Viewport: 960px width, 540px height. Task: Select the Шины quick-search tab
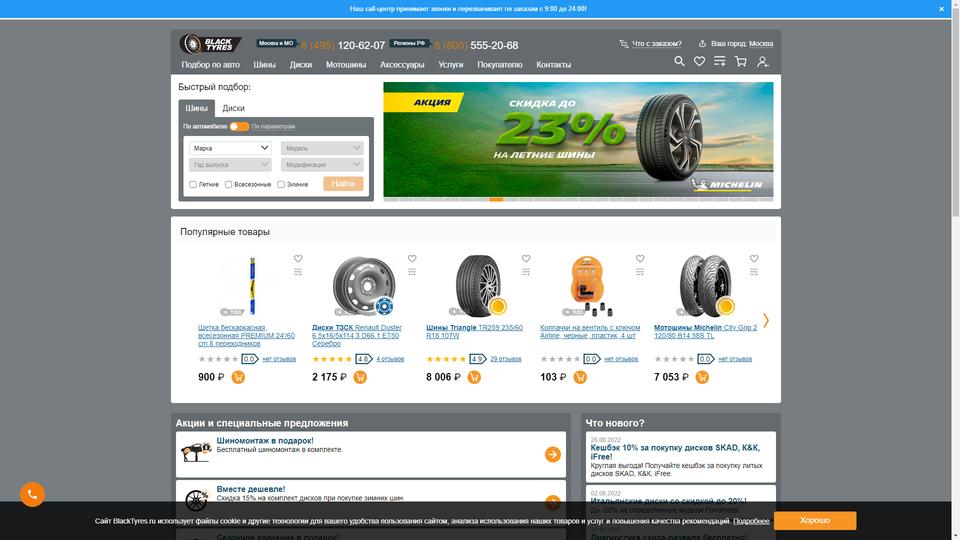pyautogui.click(x=197, y=108)
